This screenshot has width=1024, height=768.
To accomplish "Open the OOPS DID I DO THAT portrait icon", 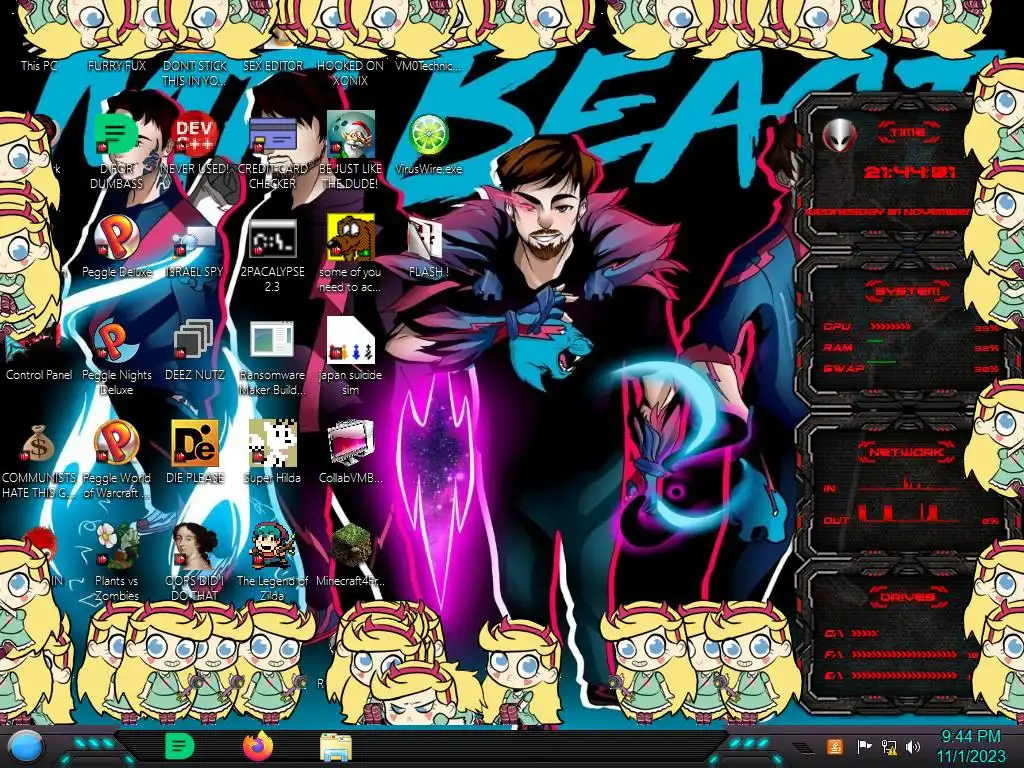I will [x=195, y=546].
